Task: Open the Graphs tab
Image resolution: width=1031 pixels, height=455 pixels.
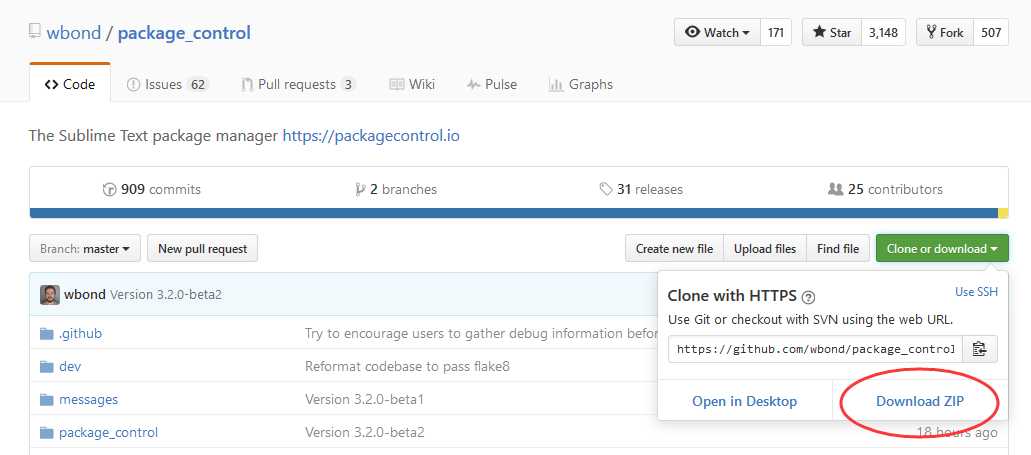Action: (x=581, y=84)
